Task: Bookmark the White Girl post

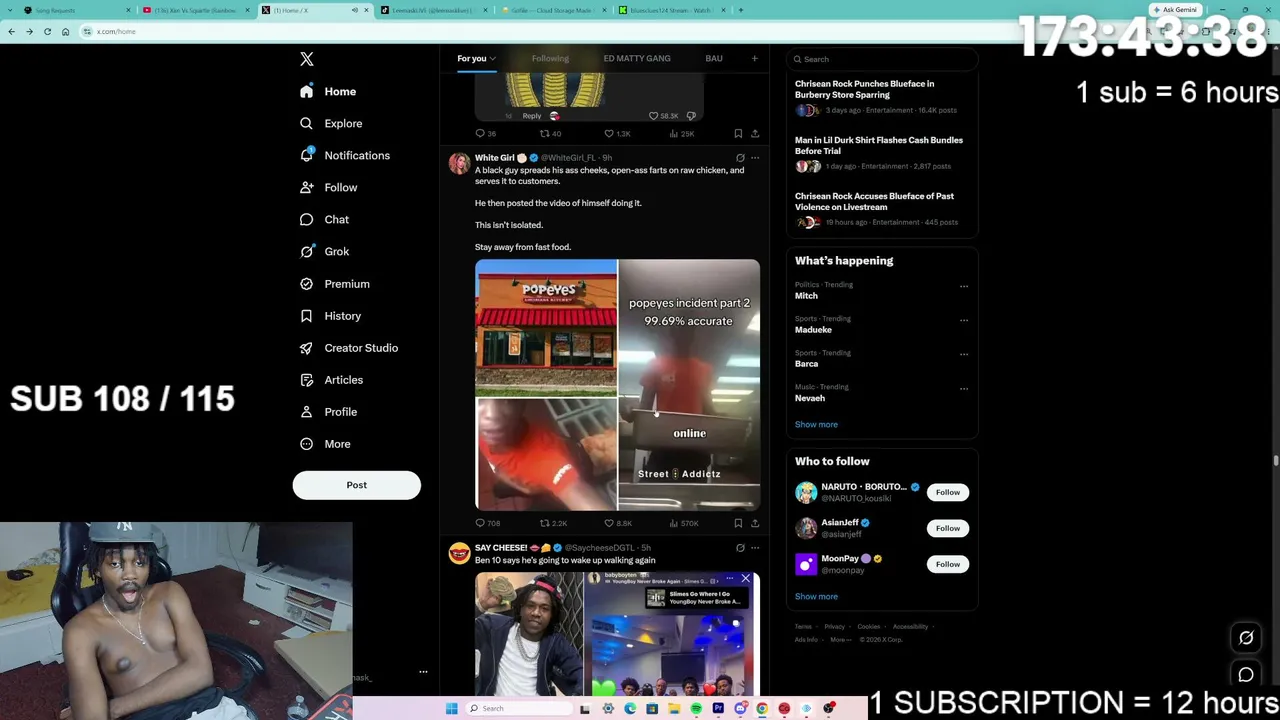Action: coord(738,523)
